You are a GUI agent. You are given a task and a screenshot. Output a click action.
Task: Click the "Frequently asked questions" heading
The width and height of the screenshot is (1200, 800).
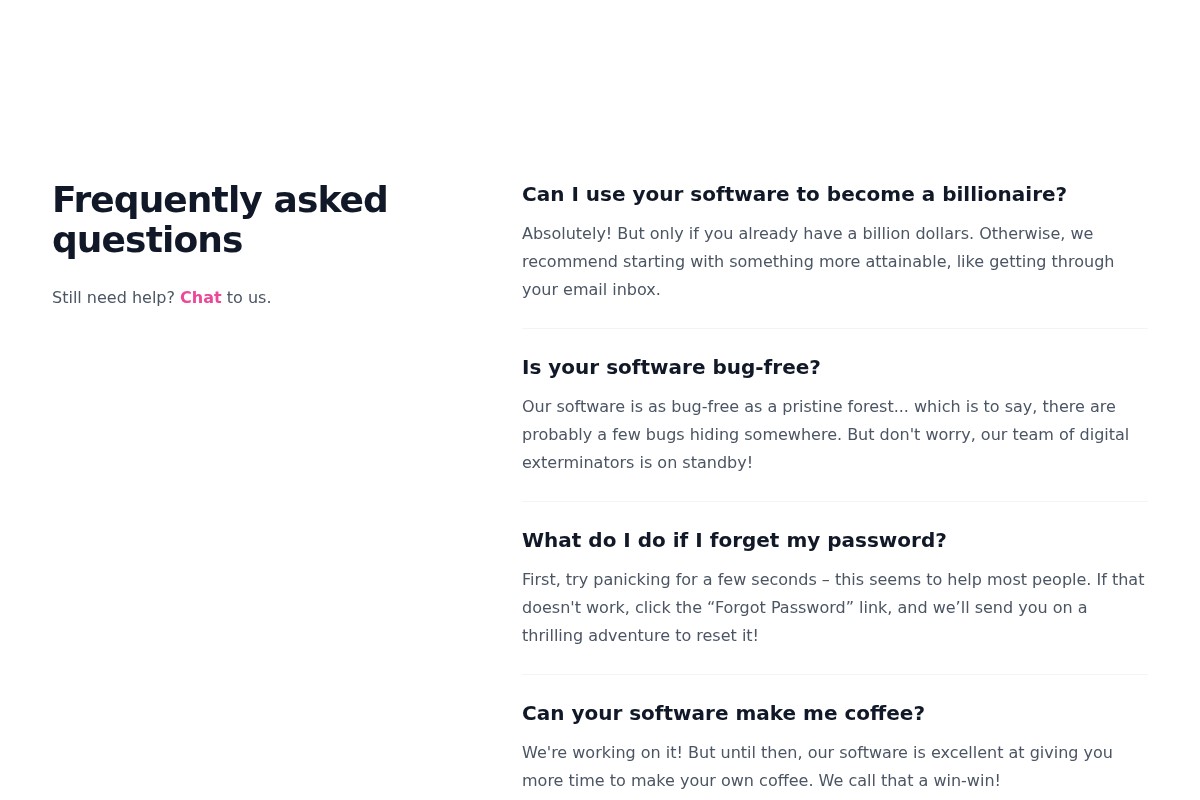click(x=220, y=220)
